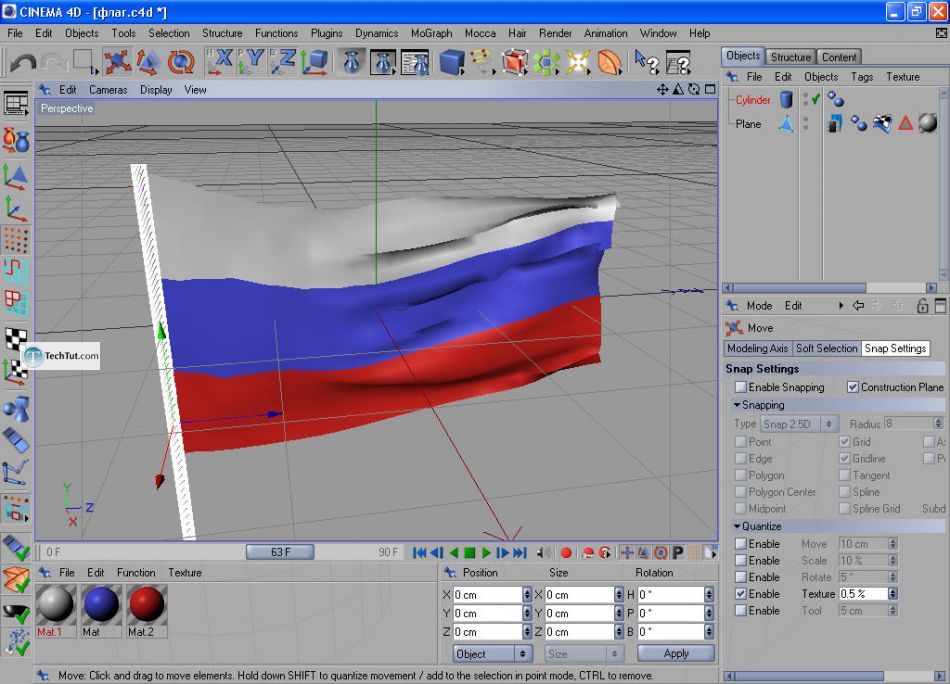This screenshot has width=950, height=684.
Task: Select the Move tool in top toolbar
Action: pos(117,62)
